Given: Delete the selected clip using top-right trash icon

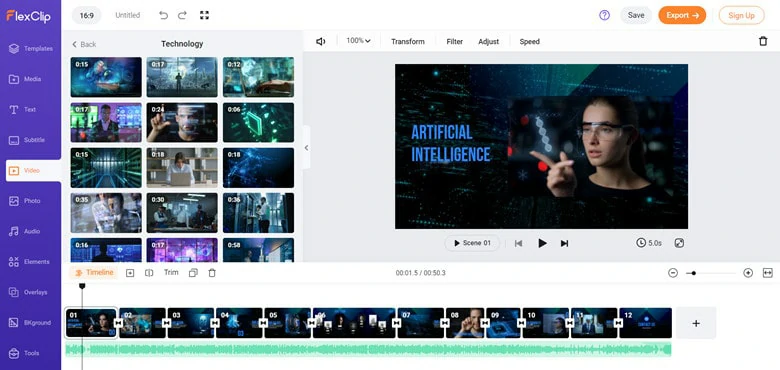Looking at the screenshot, I should coord(763,41).
